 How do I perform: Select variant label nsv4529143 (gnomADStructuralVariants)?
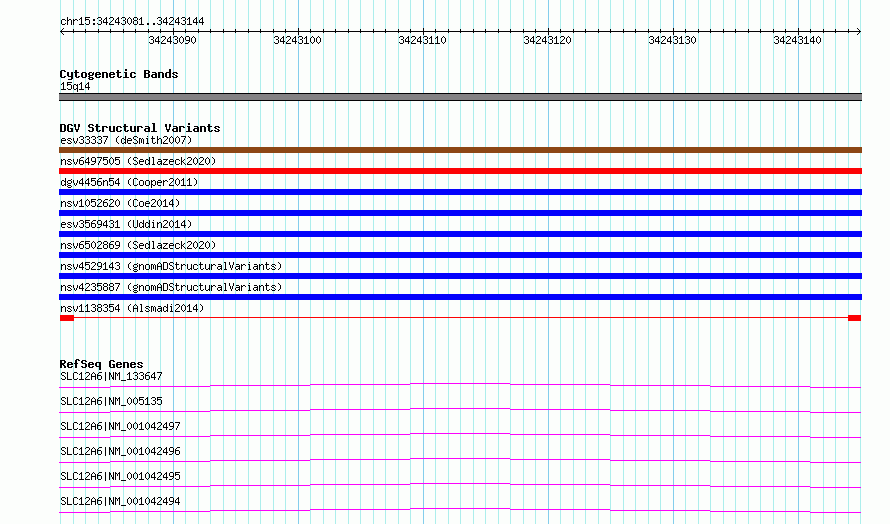tap(171, 266)
